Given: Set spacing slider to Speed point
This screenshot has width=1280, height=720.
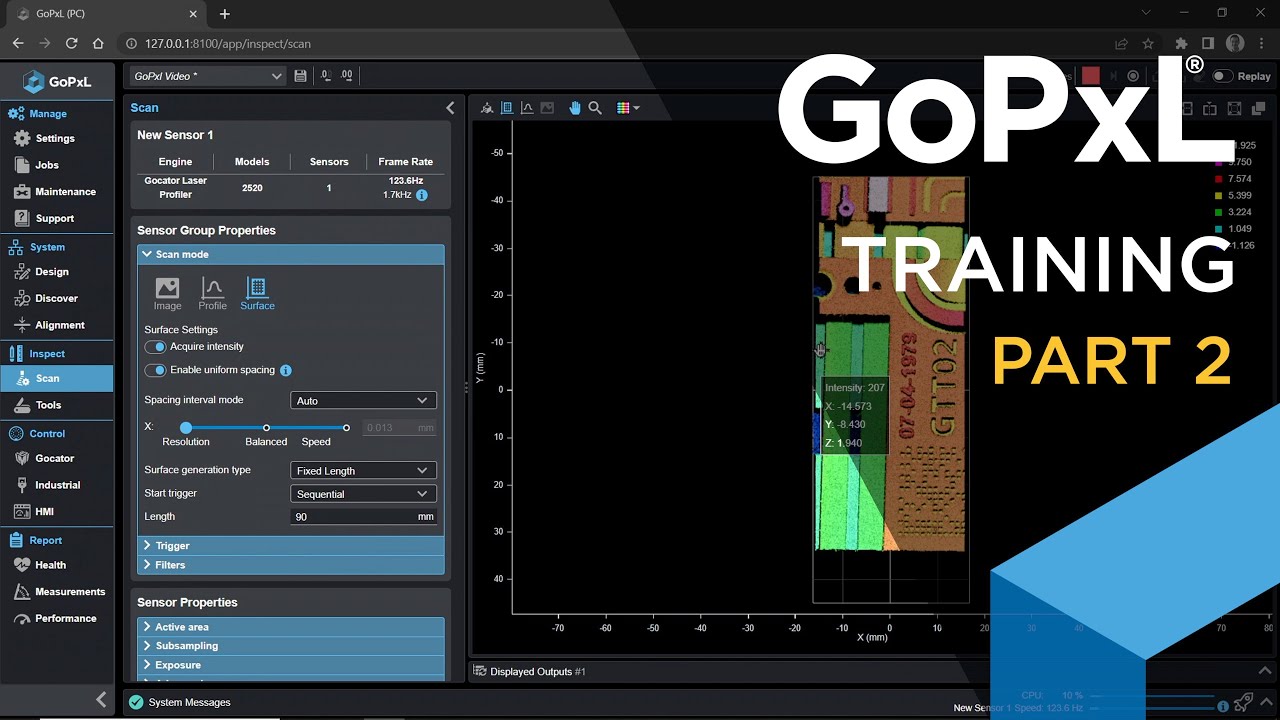Looking at the screenshot, I should pyautogui.click(x=346, y=428).
